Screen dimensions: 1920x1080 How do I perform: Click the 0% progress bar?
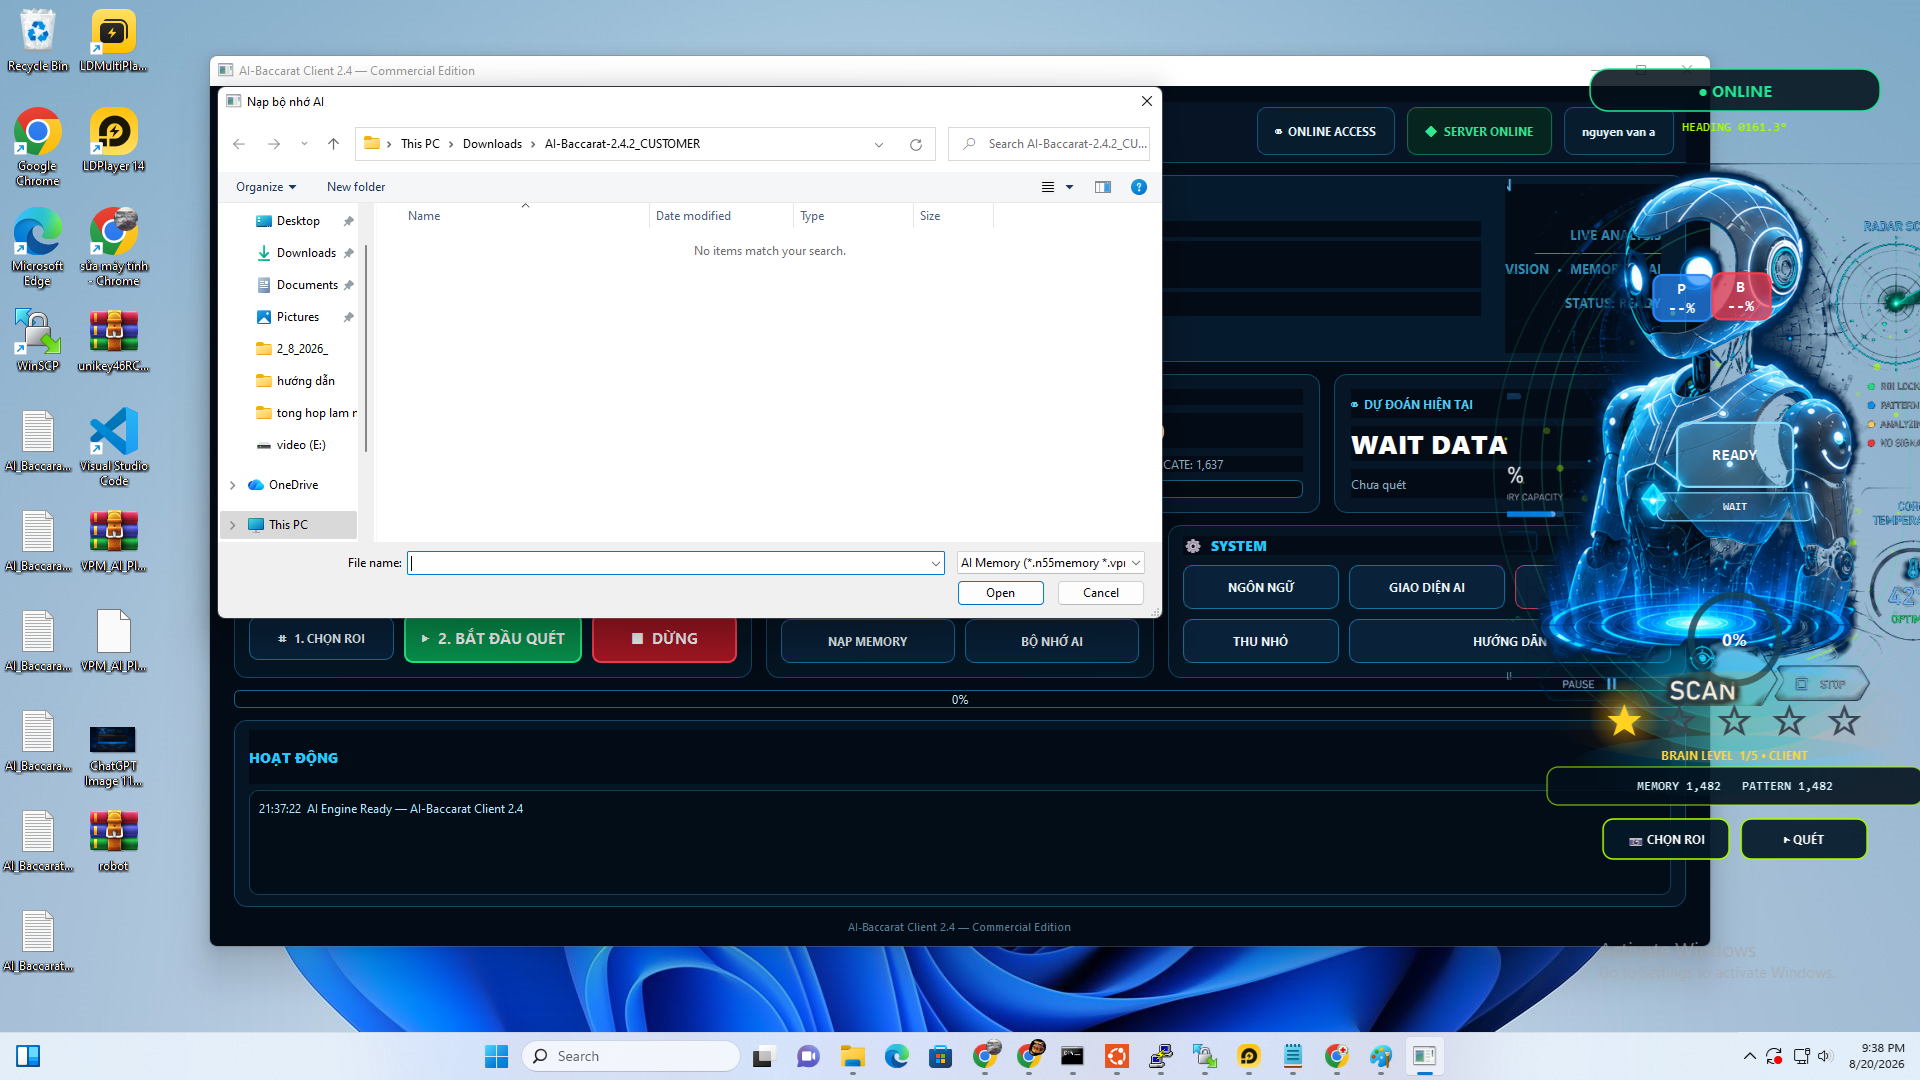click(x=960, y=700)
